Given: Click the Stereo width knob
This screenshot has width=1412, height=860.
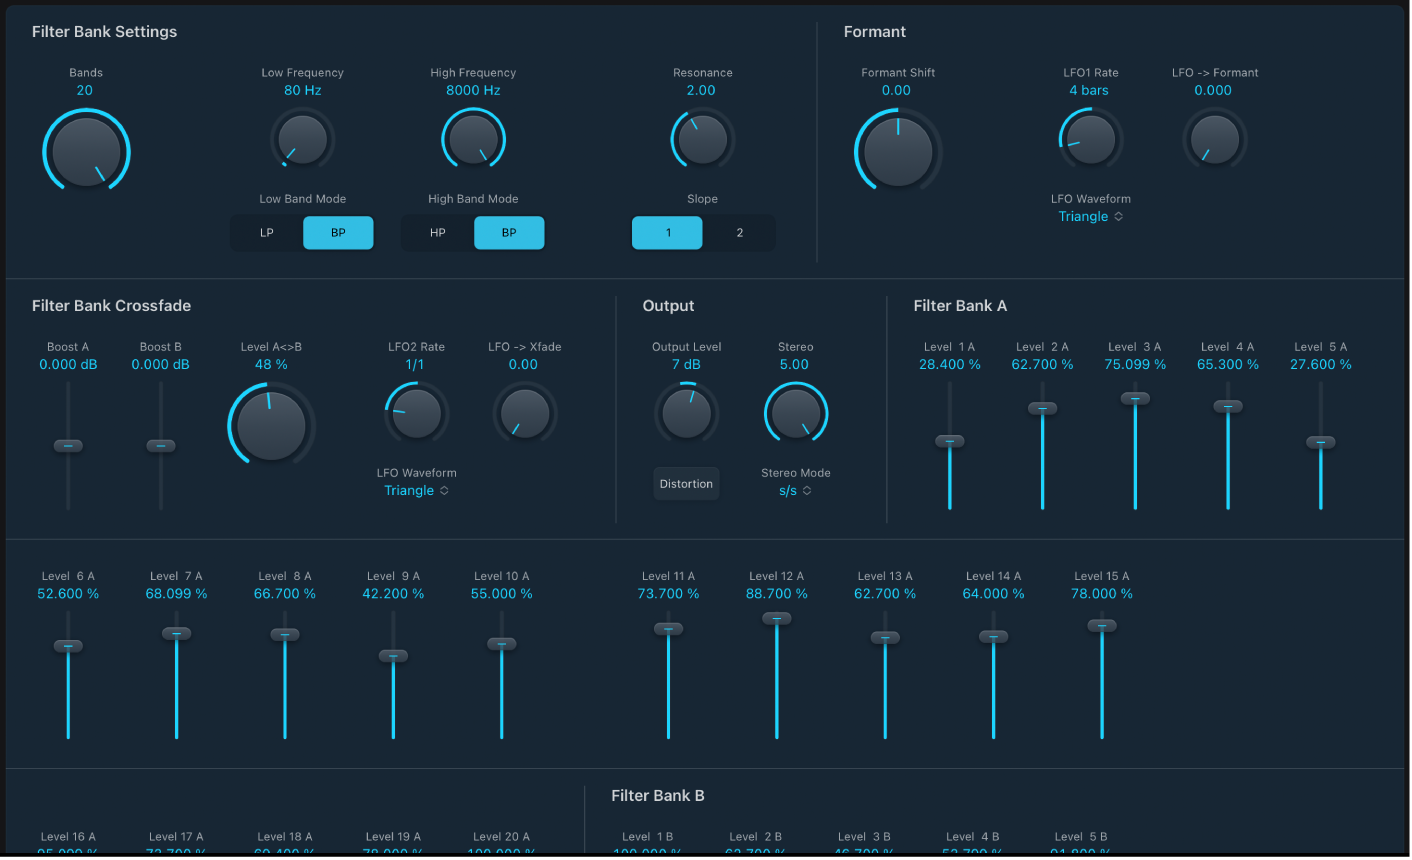Looking at the screenshot, I should click(x=795, y=412).
